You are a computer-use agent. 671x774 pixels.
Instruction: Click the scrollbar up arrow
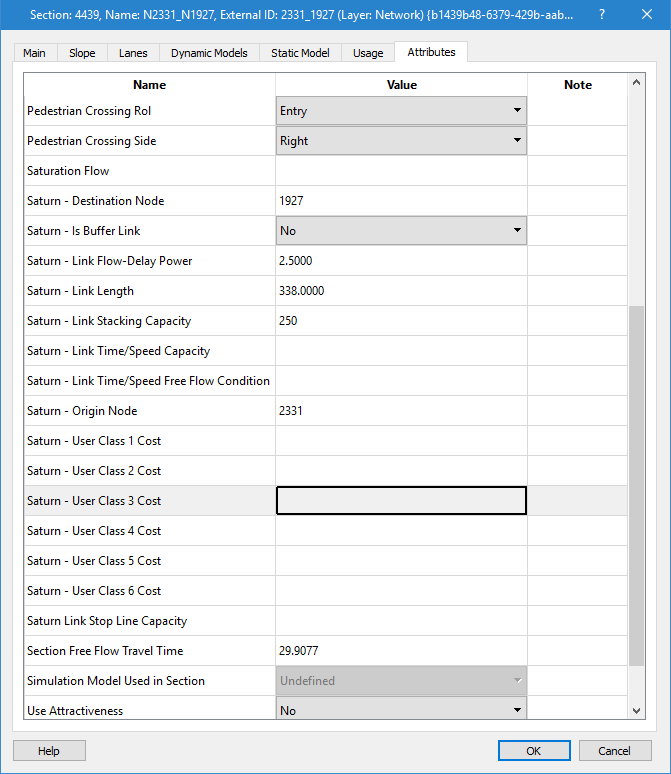tap(636, 82)
